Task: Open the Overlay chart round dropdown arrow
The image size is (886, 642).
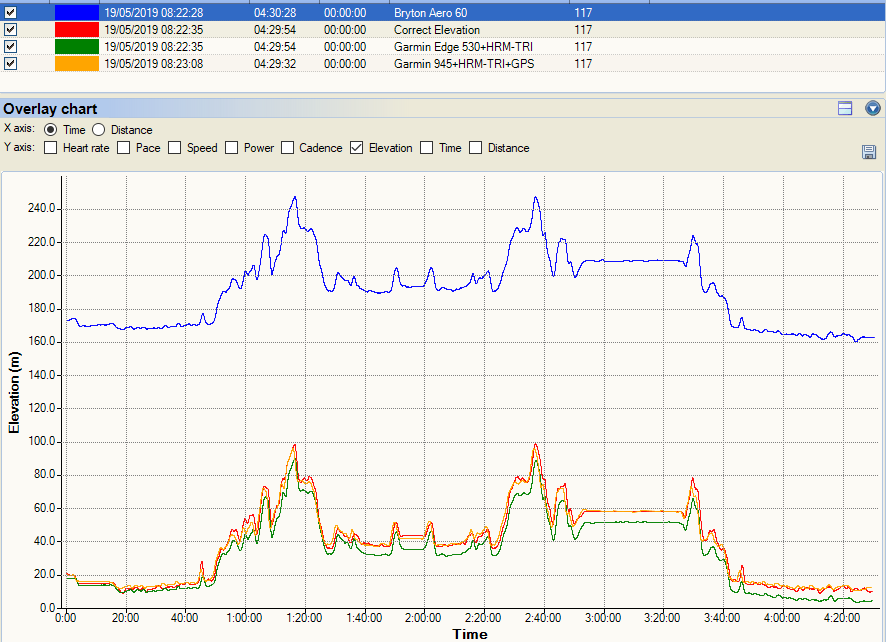Action: (872, 108)
